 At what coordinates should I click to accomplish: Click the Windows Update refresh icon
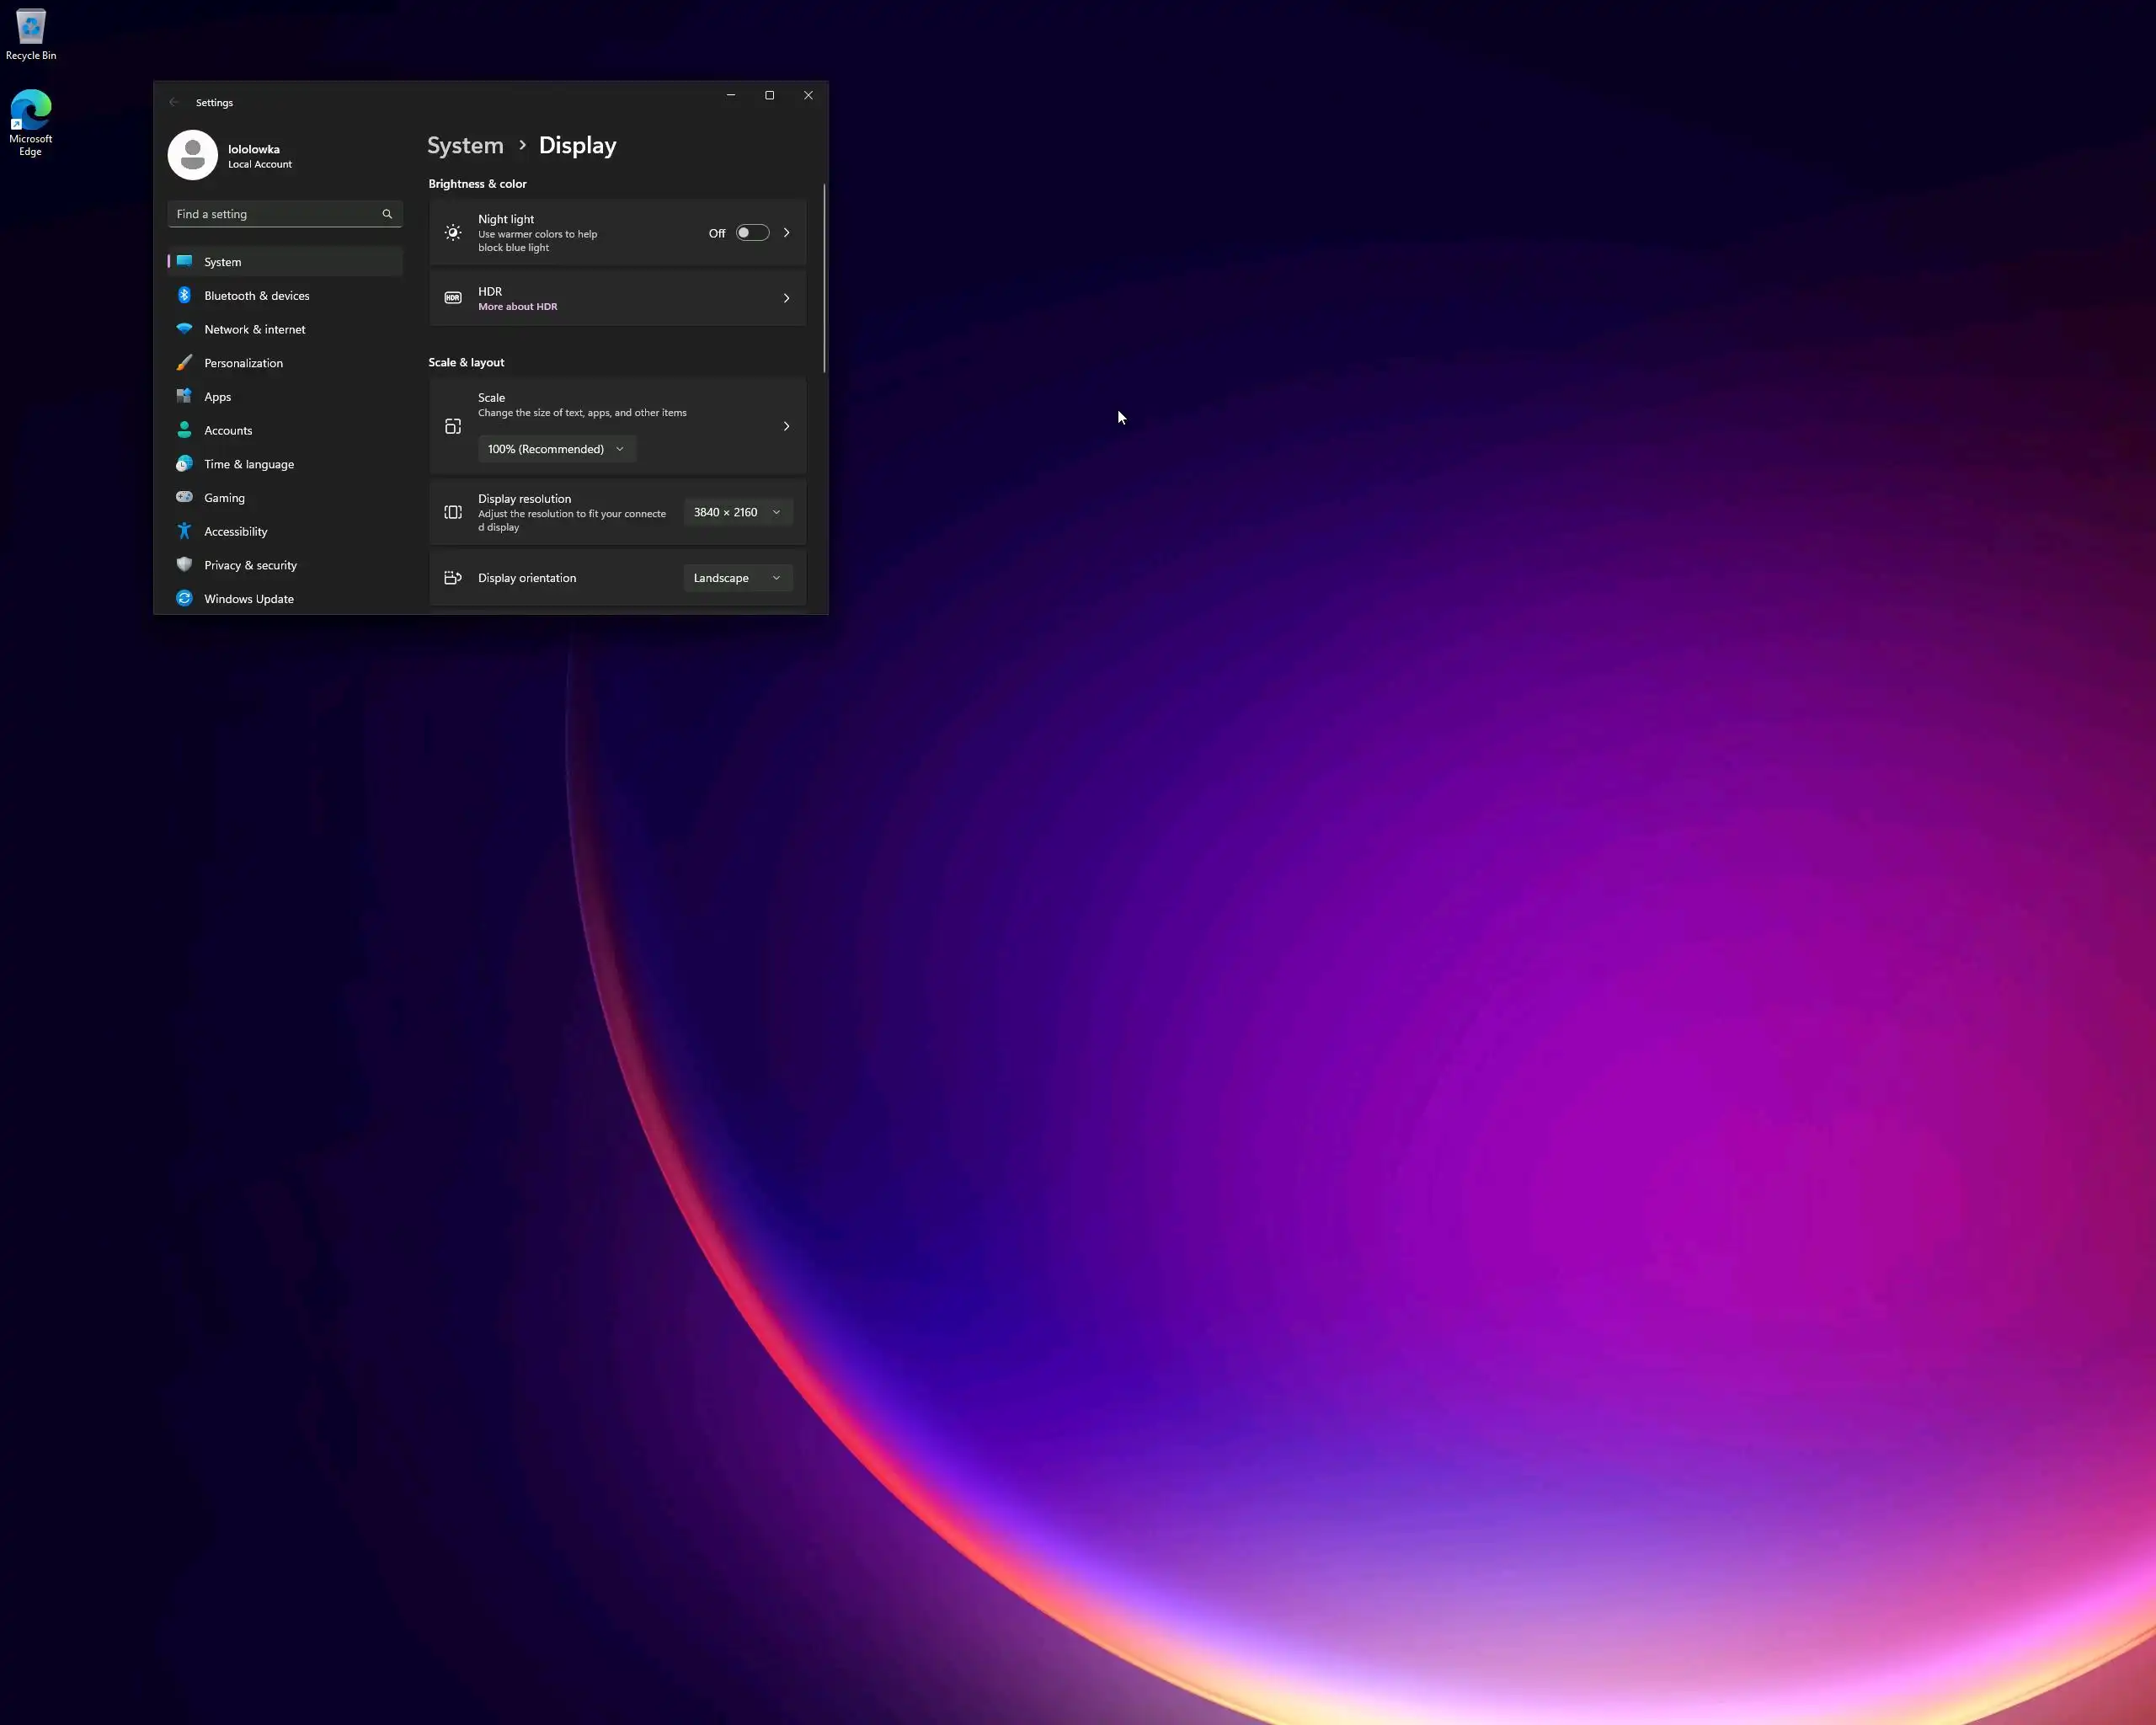pos(184,598)
